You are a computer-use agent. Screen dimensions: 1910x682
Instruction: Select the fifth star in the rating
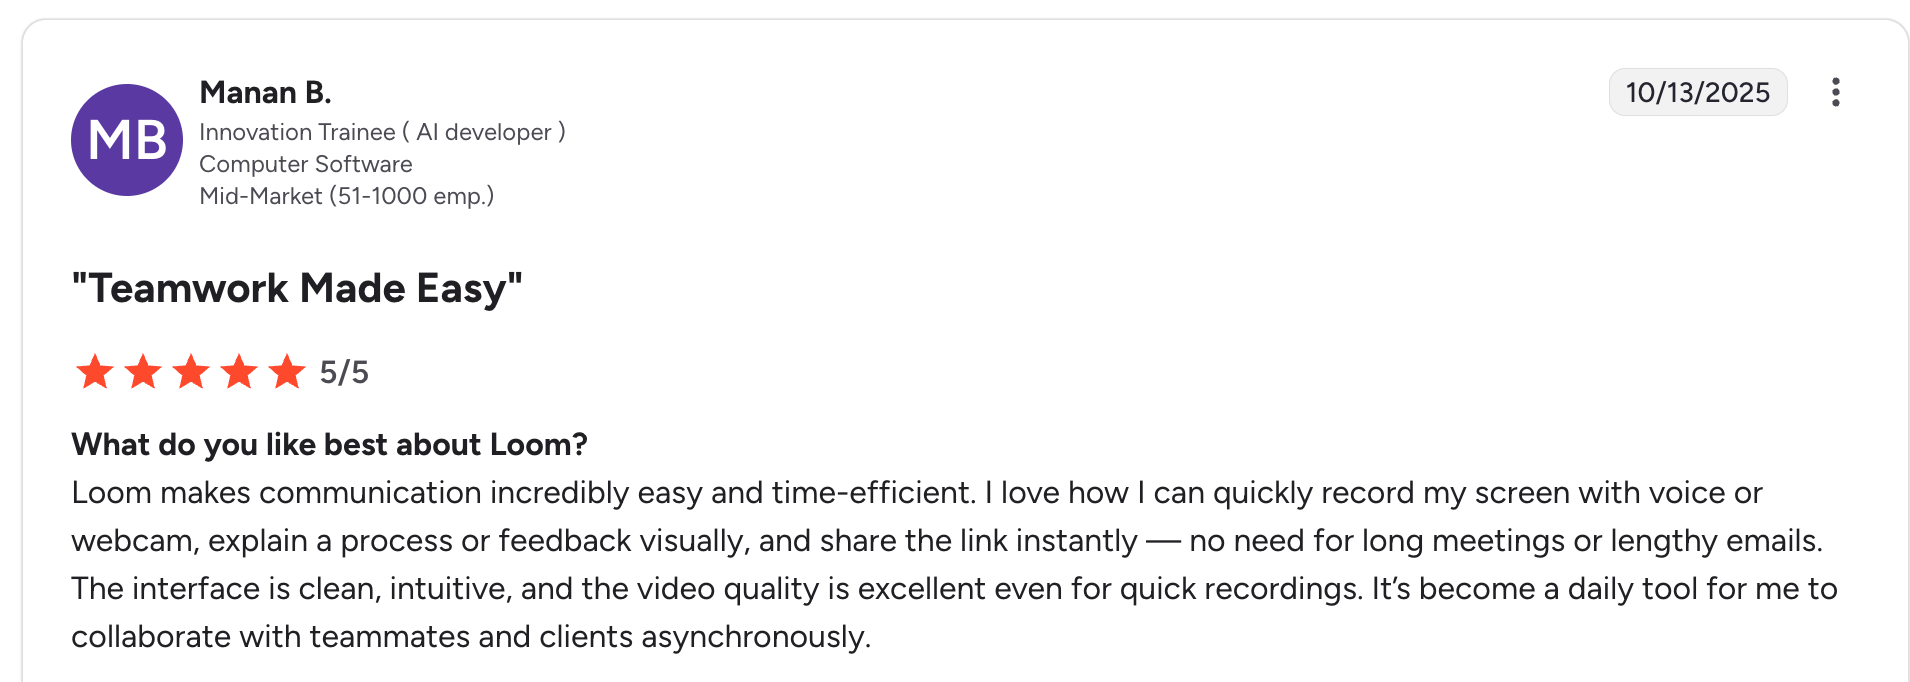tap(287, 371)
